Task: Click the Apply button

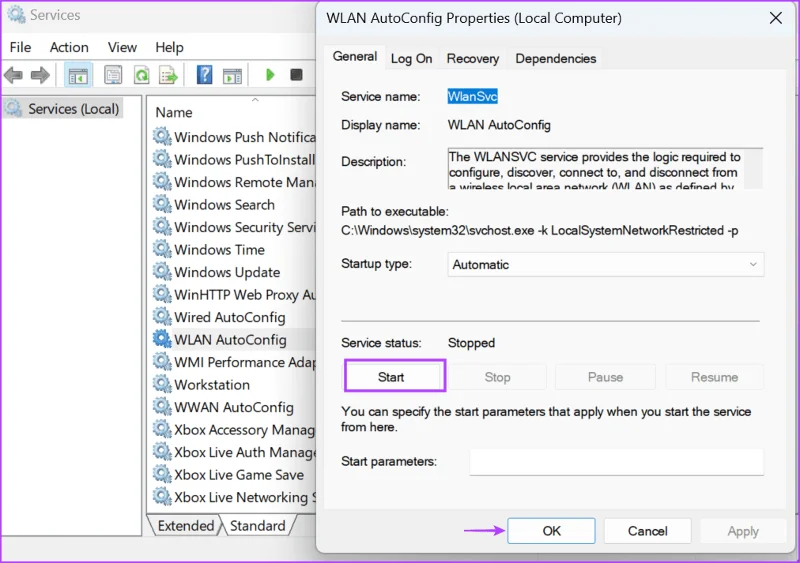Action: tap(743, 531)
